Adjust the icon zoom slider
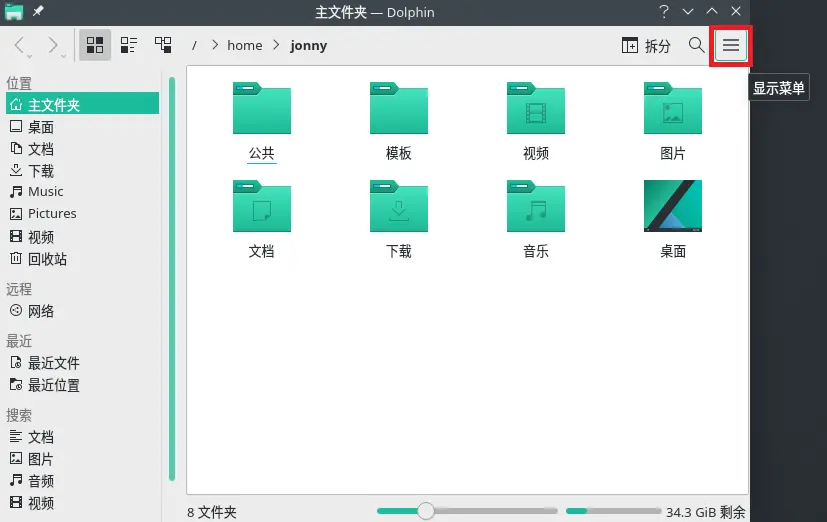Image resolution: width=827 pixels, height=522 pixels. [x=426, y=511]
